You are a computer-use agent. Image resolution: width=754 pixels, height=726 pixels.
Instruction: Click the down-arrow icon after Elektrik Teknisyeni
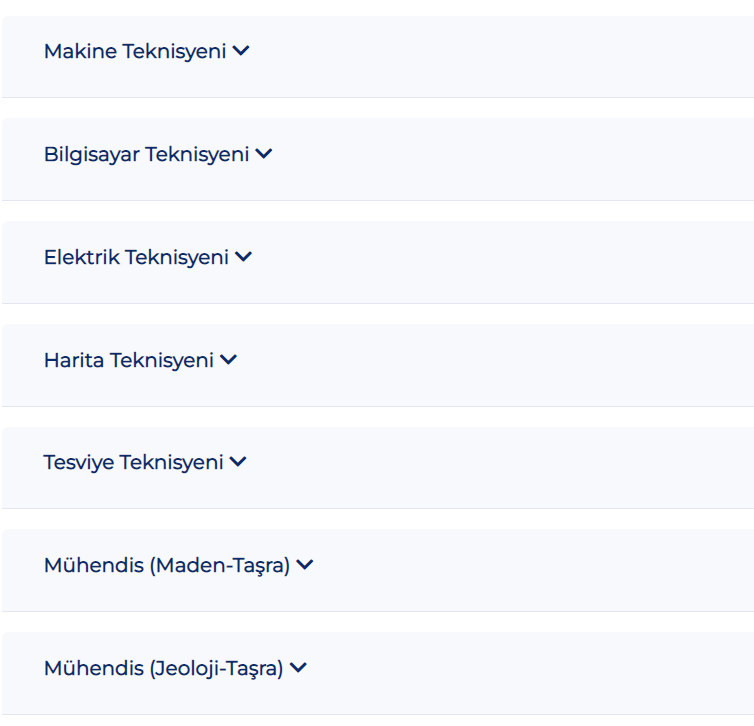[243, 257]
